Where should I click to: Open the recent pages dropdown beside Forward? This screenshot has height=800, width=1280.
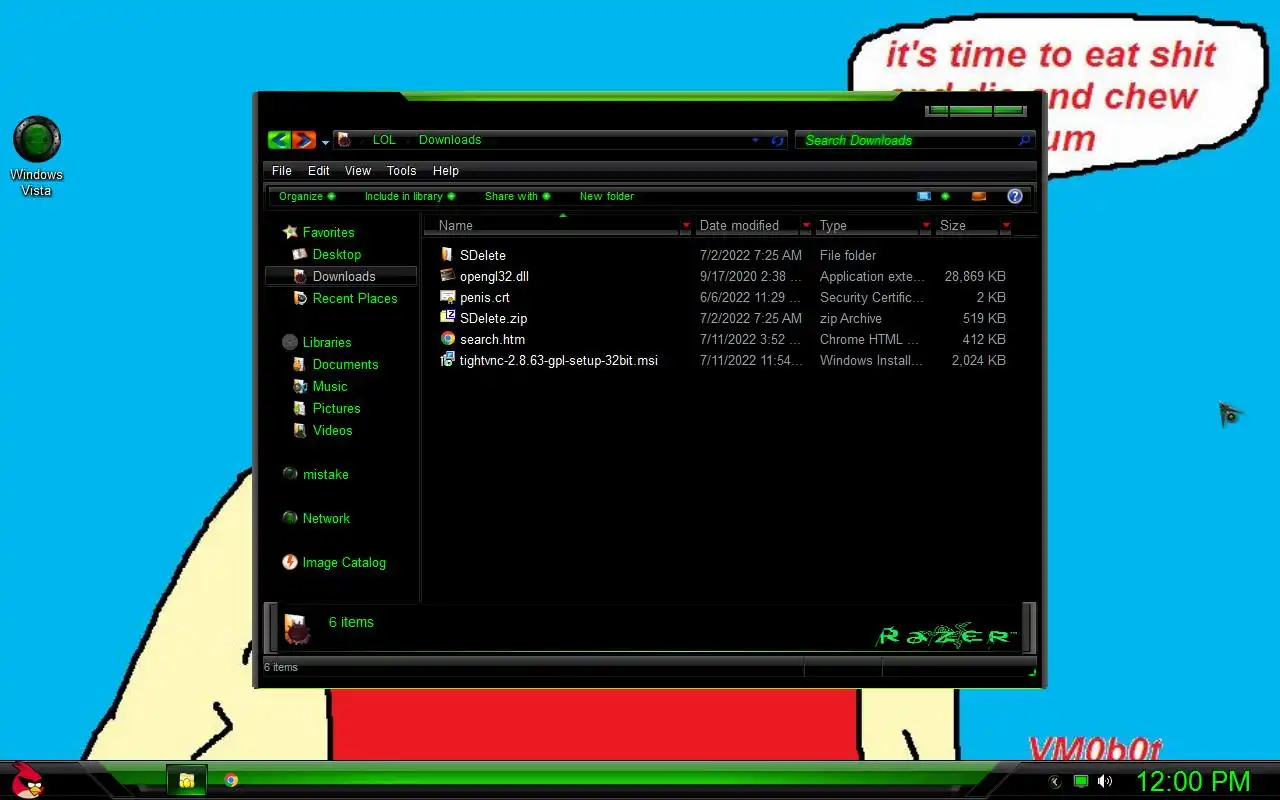tap(325, 143)
